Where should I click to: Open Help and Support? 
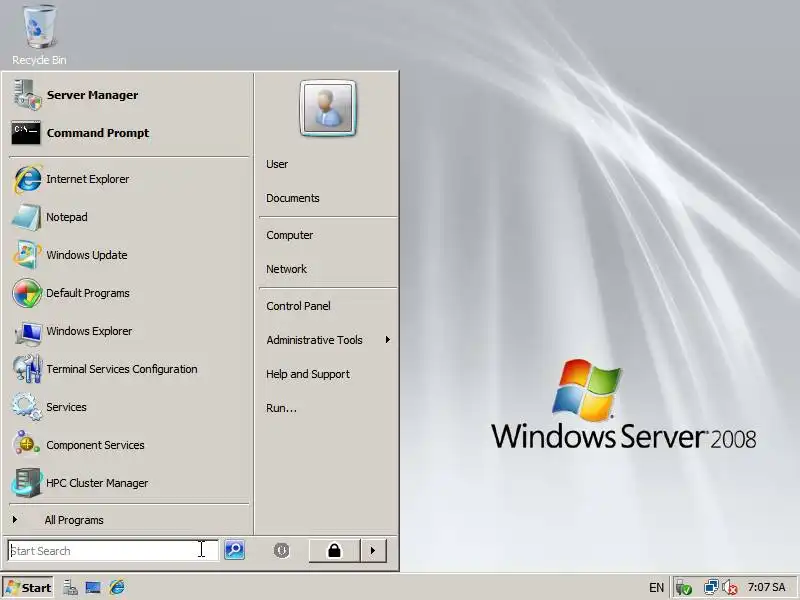click(x=308, y=374)
